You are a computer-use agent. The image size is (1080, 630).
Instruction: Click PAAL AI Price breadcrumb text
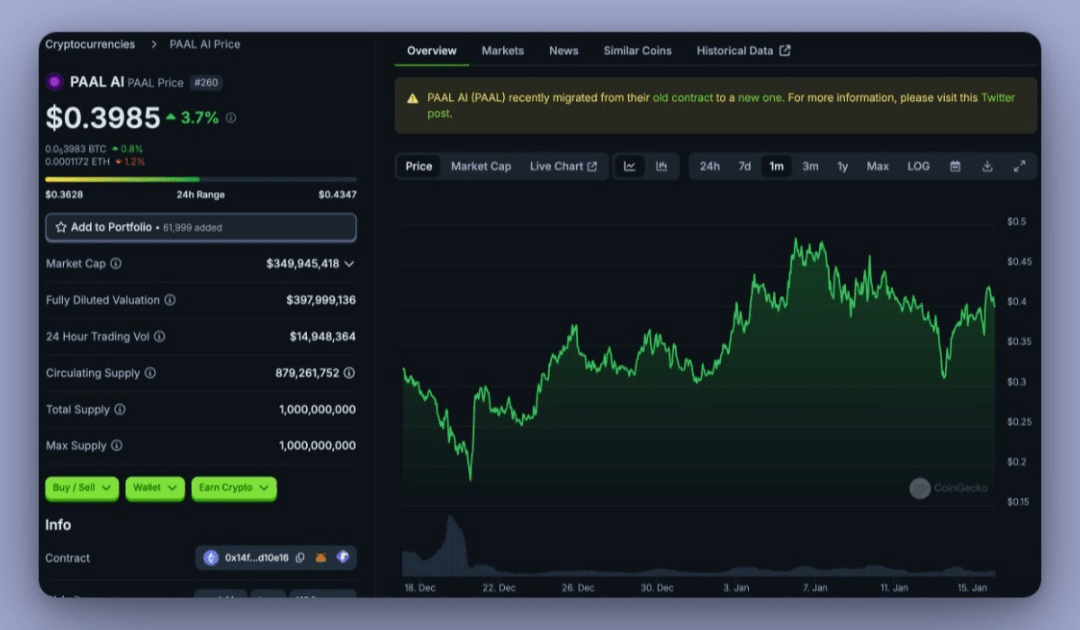pyautogui.click(x=205, y=44)
